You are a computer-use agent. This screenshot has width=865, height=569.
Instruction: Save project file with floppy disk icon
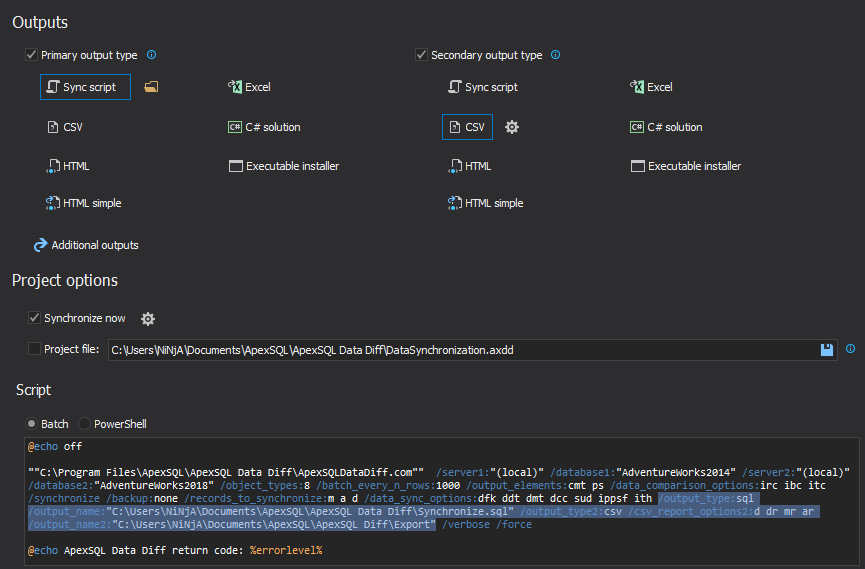click(826, 350)
